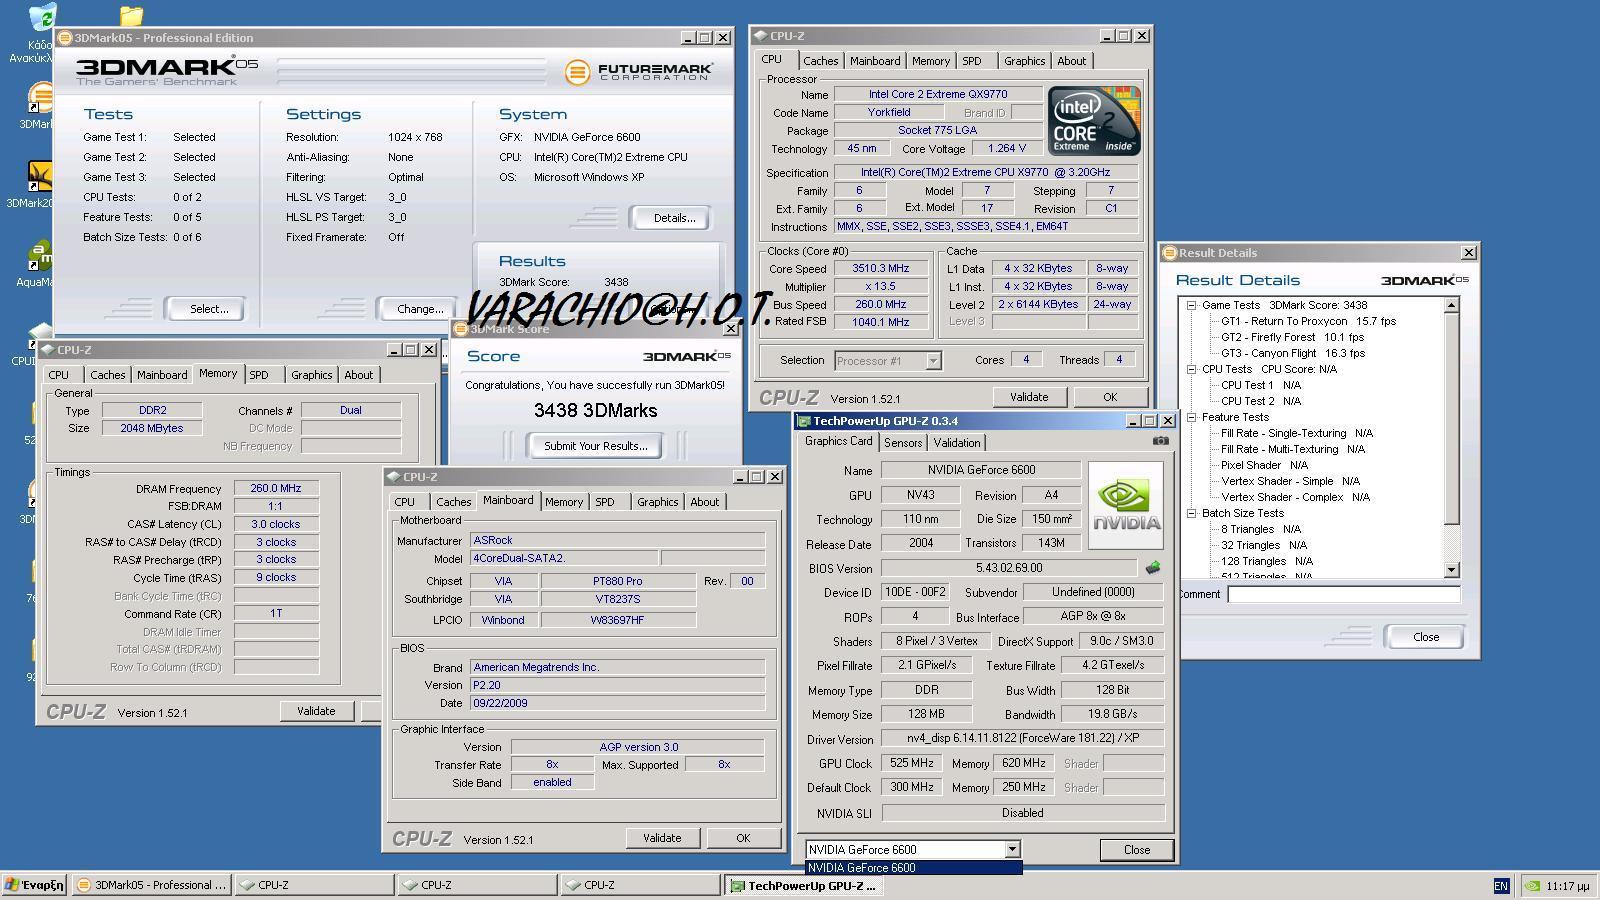This screenshot has height=900, width=1600.
Task: Collapse the Game Tests tree node
Action: [1191, 305]
